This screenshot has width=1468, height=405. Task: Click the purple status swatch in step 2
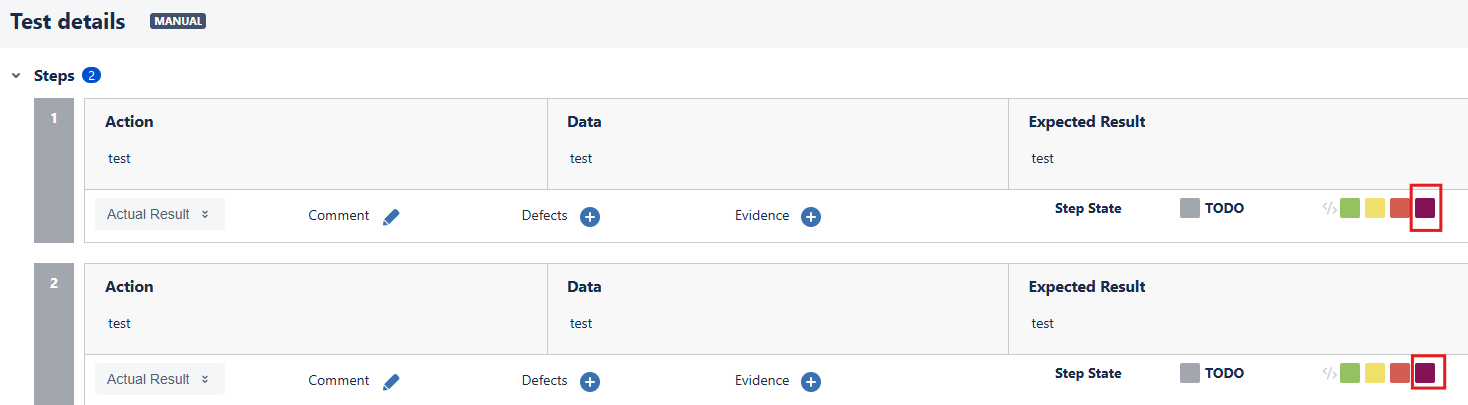click(1425, 373)
